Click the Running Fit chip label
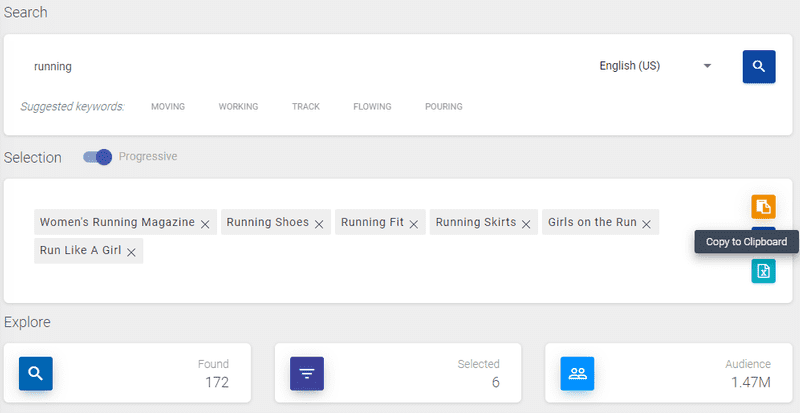This screenshot has height=413, width=800. (372, 222)
